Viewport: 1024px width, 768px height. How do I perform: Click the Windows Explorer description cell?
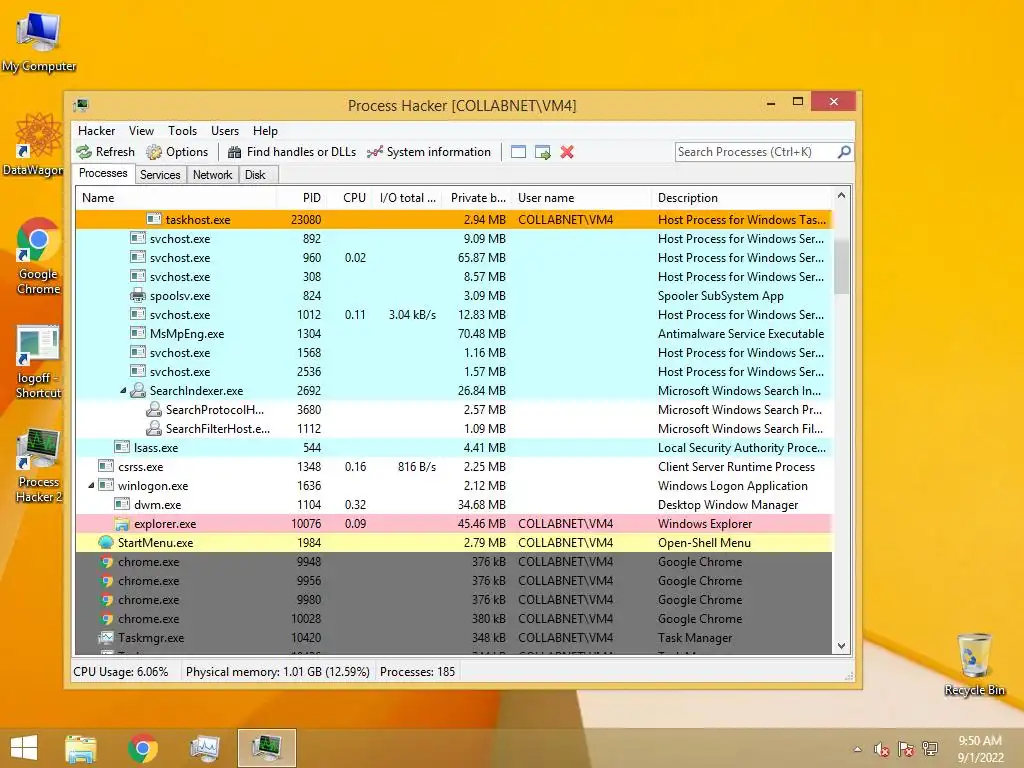pyautogui.click(x=705, y=524)
